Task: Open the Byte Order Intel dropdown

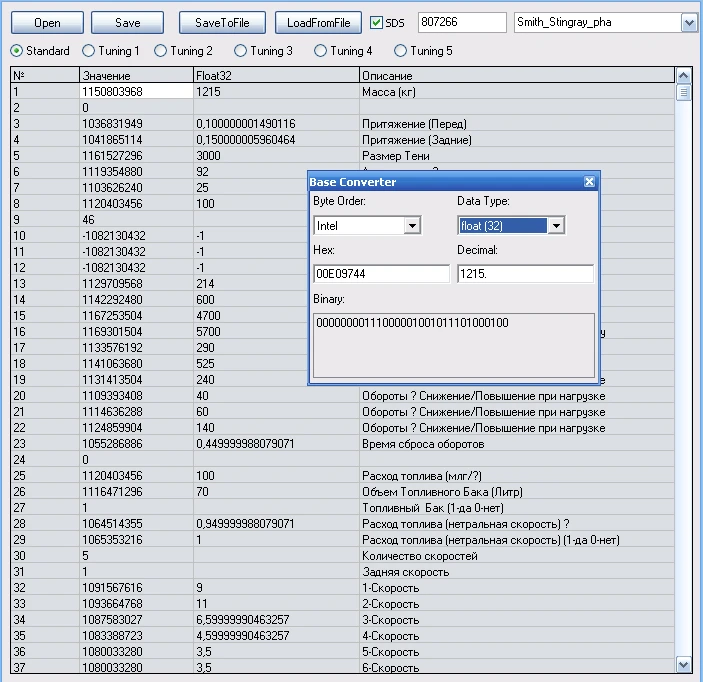Action: pyautogui.click(x=411, y=226)
